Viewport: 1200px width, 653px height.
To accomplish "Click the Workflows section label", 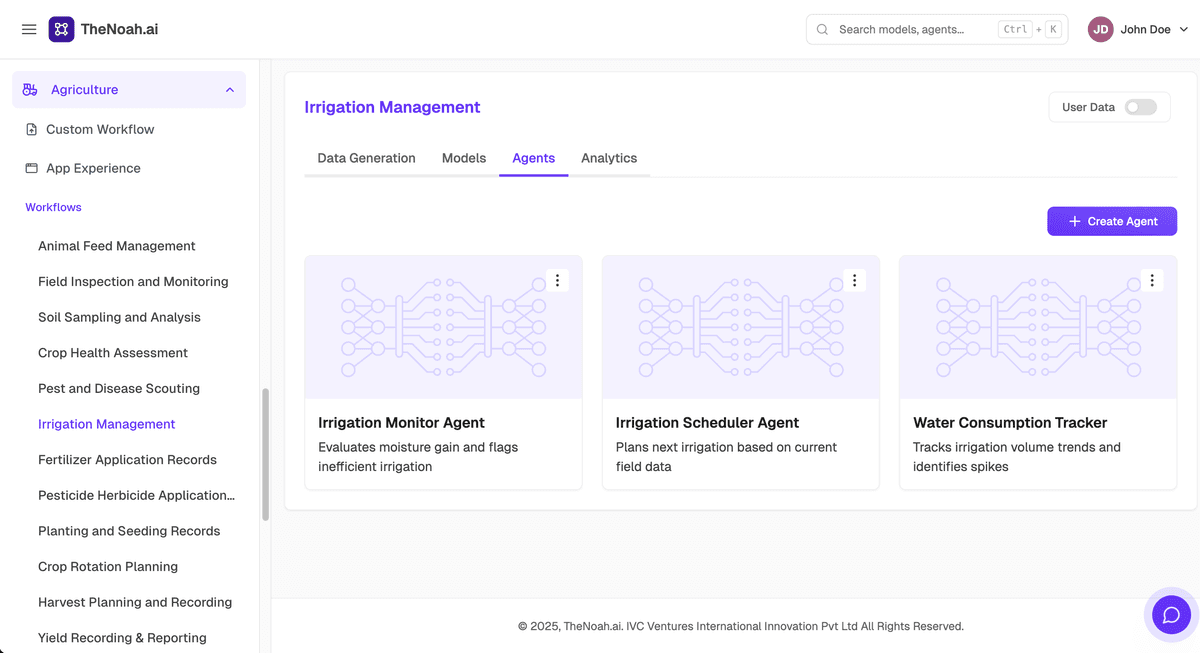I will pos(53,208).
